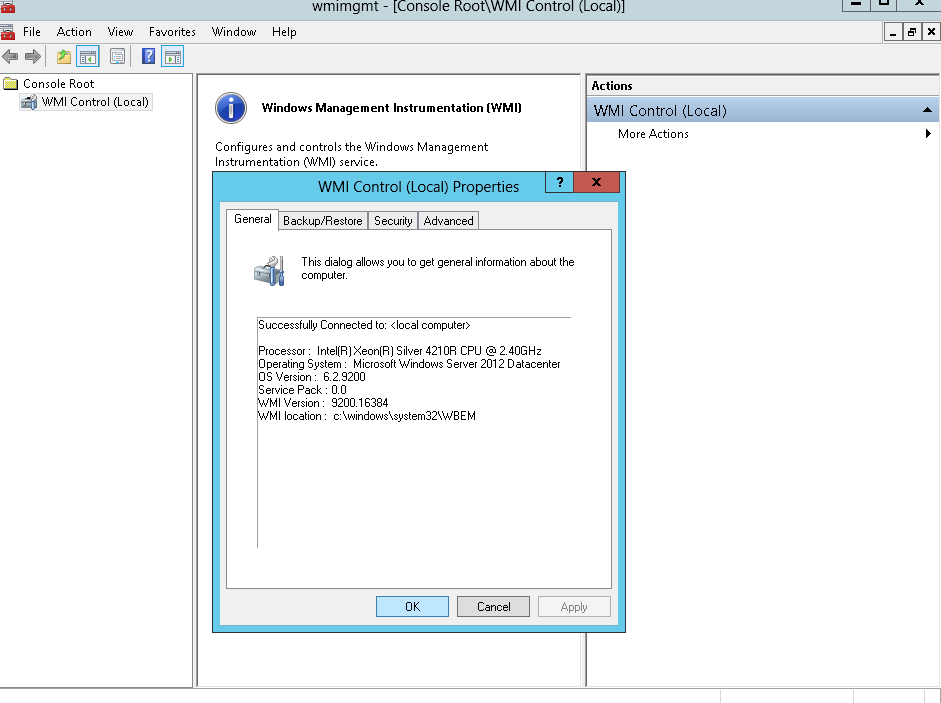This screenshot has width=941, height=703.
Task: Select the Console Root folder
Action: tap(58, 84)
